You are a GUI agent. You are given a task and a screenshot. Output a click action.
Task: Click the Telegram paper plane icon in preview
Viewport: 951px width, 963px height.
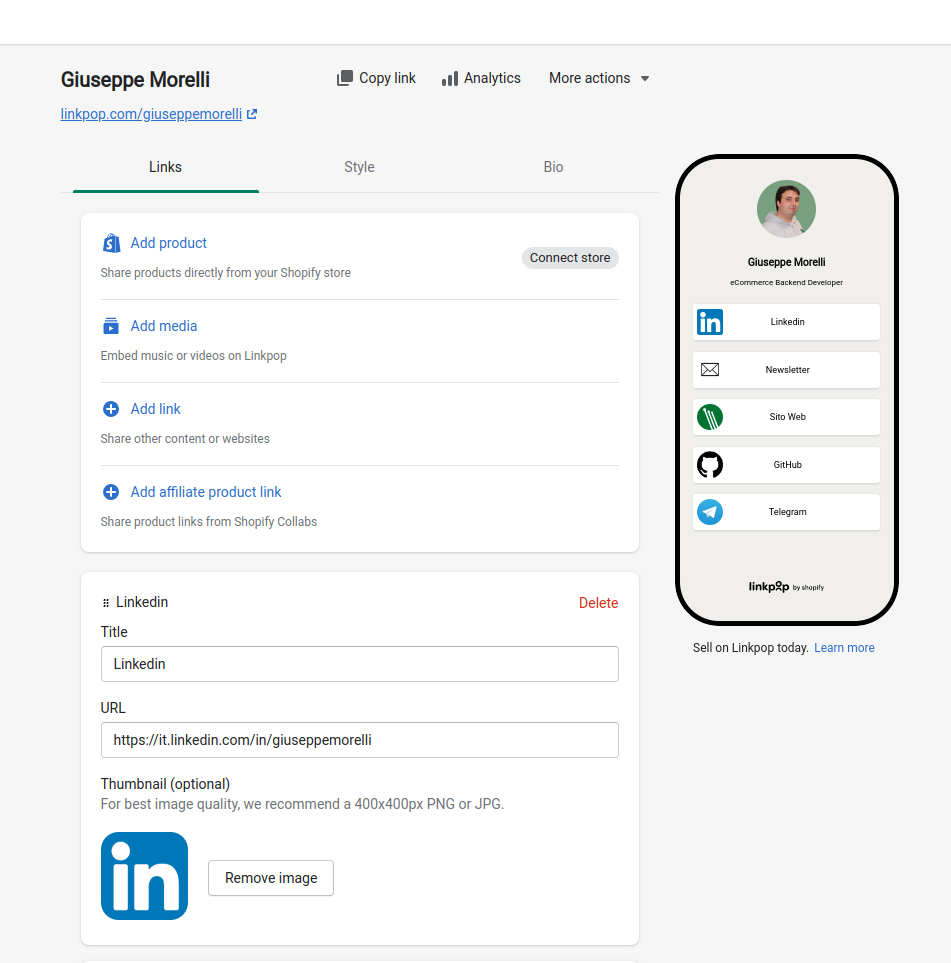coord(710,512)
